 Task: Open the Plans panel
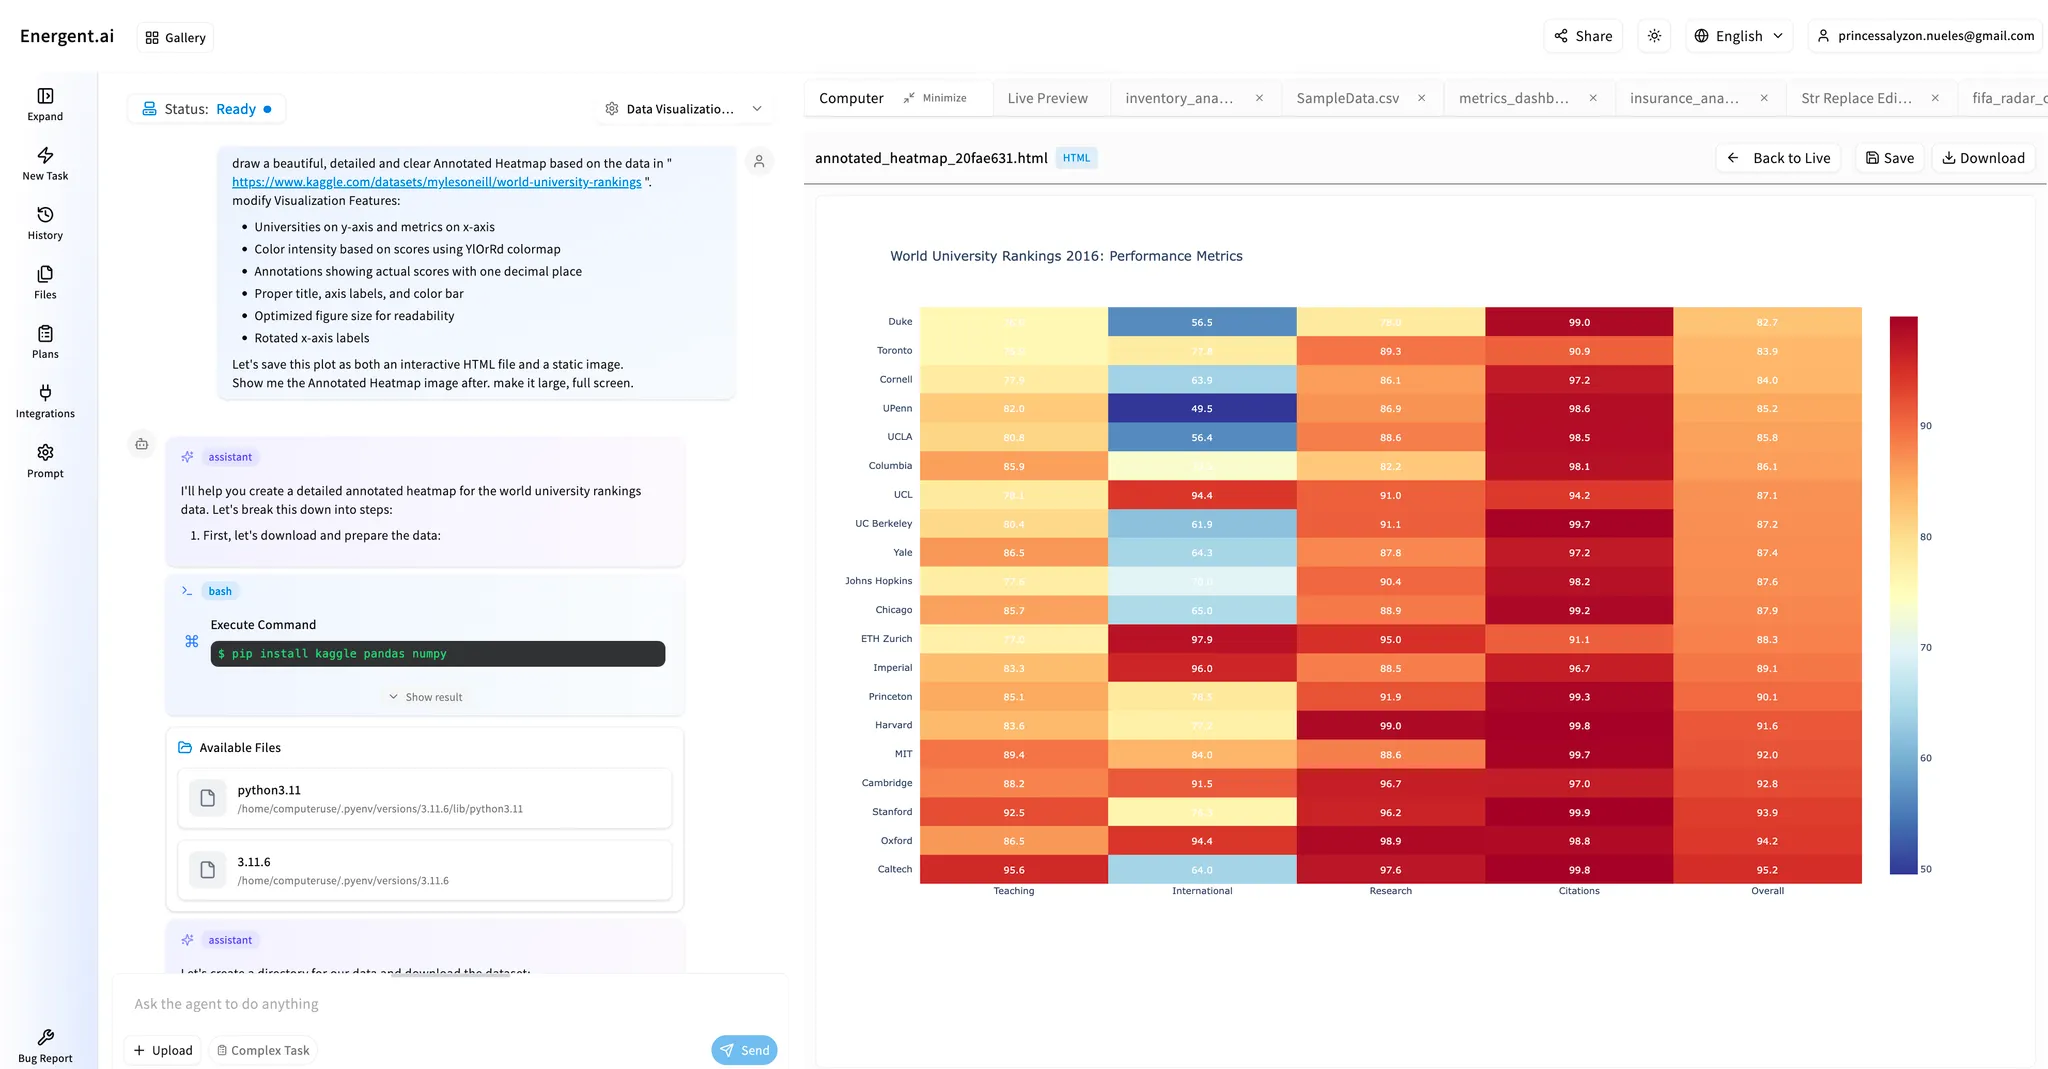(x=44, y=340)
